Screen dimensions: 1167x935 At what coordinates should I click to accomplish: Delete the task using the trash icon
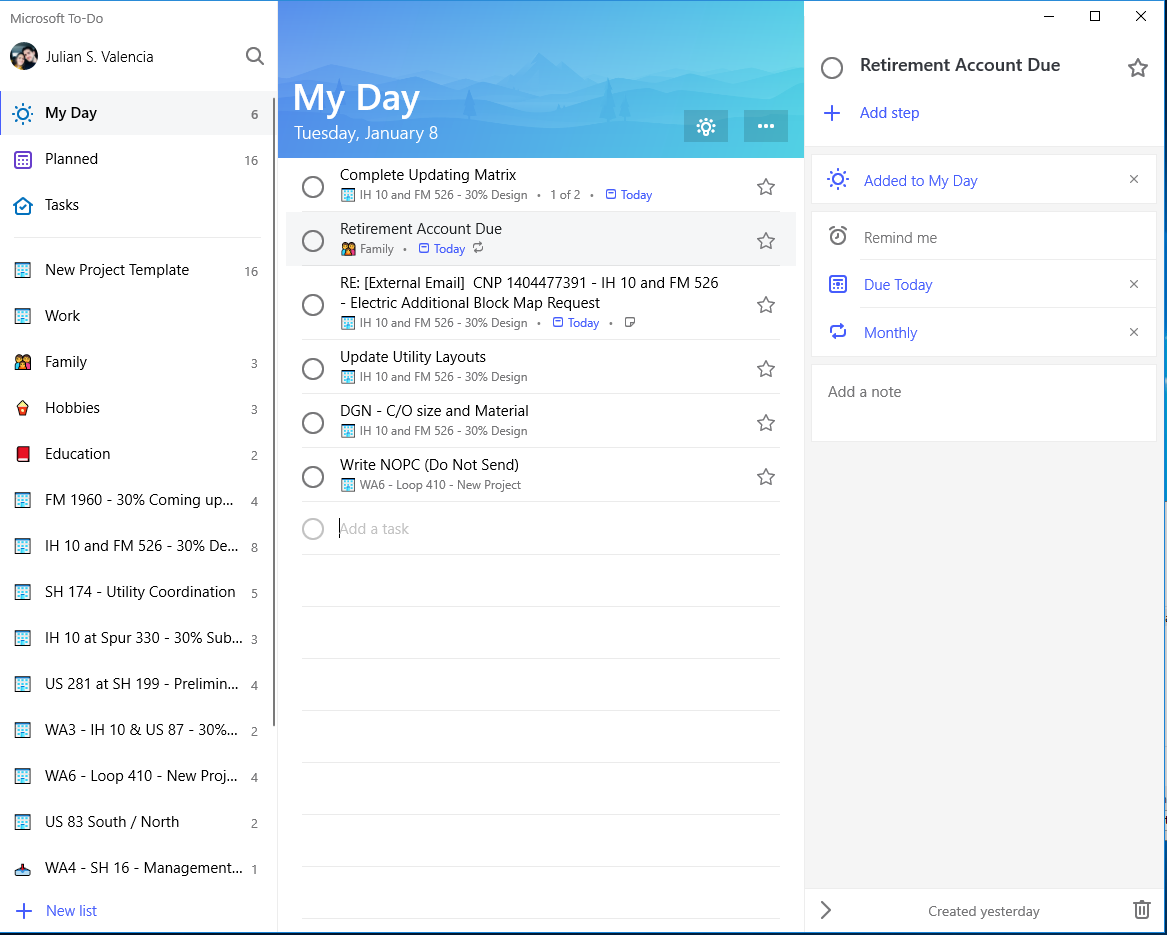(x=1141, y=910)
